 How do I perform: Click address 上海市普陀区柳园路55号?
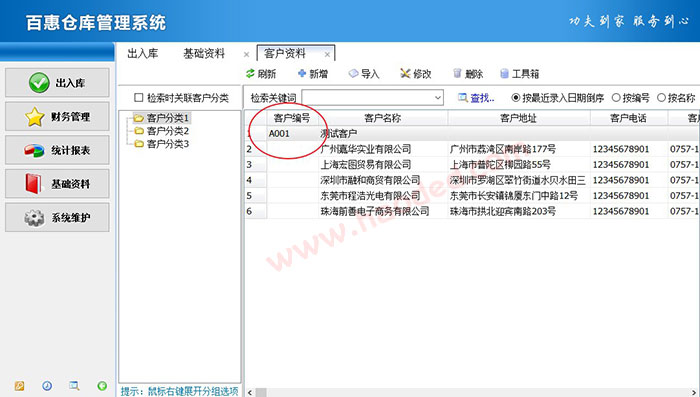coord(500,164)
